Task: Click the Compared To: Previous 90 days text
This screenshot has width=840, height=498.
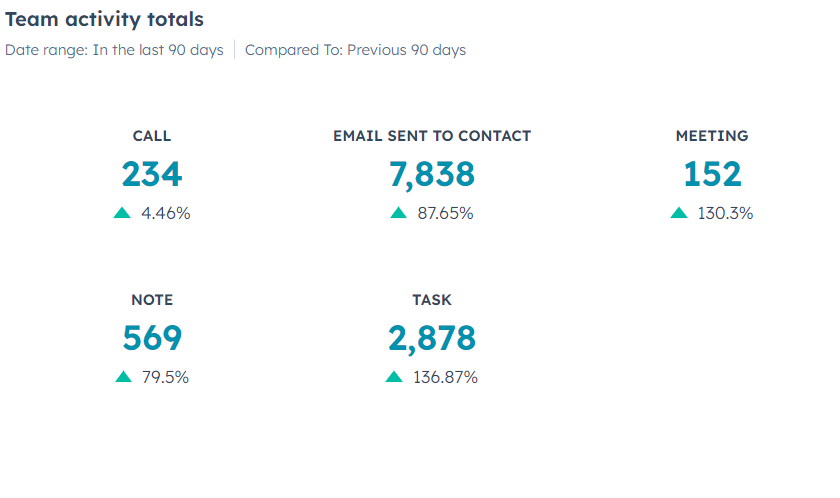Action: pos(355,50)
